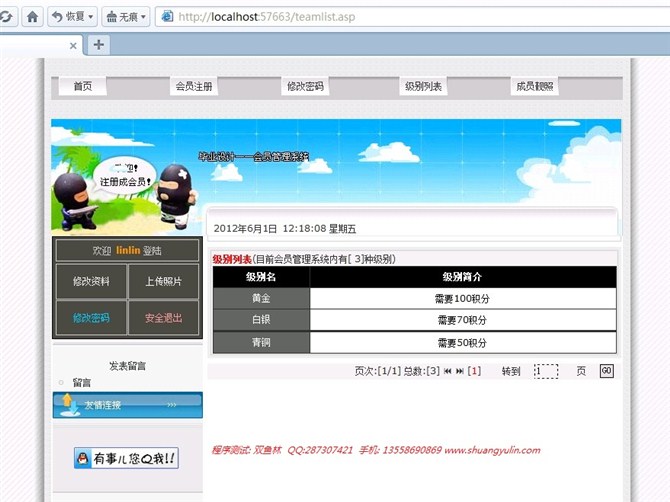Click the 友情连接 banner
Screen dimensions: 670x502
127,405
